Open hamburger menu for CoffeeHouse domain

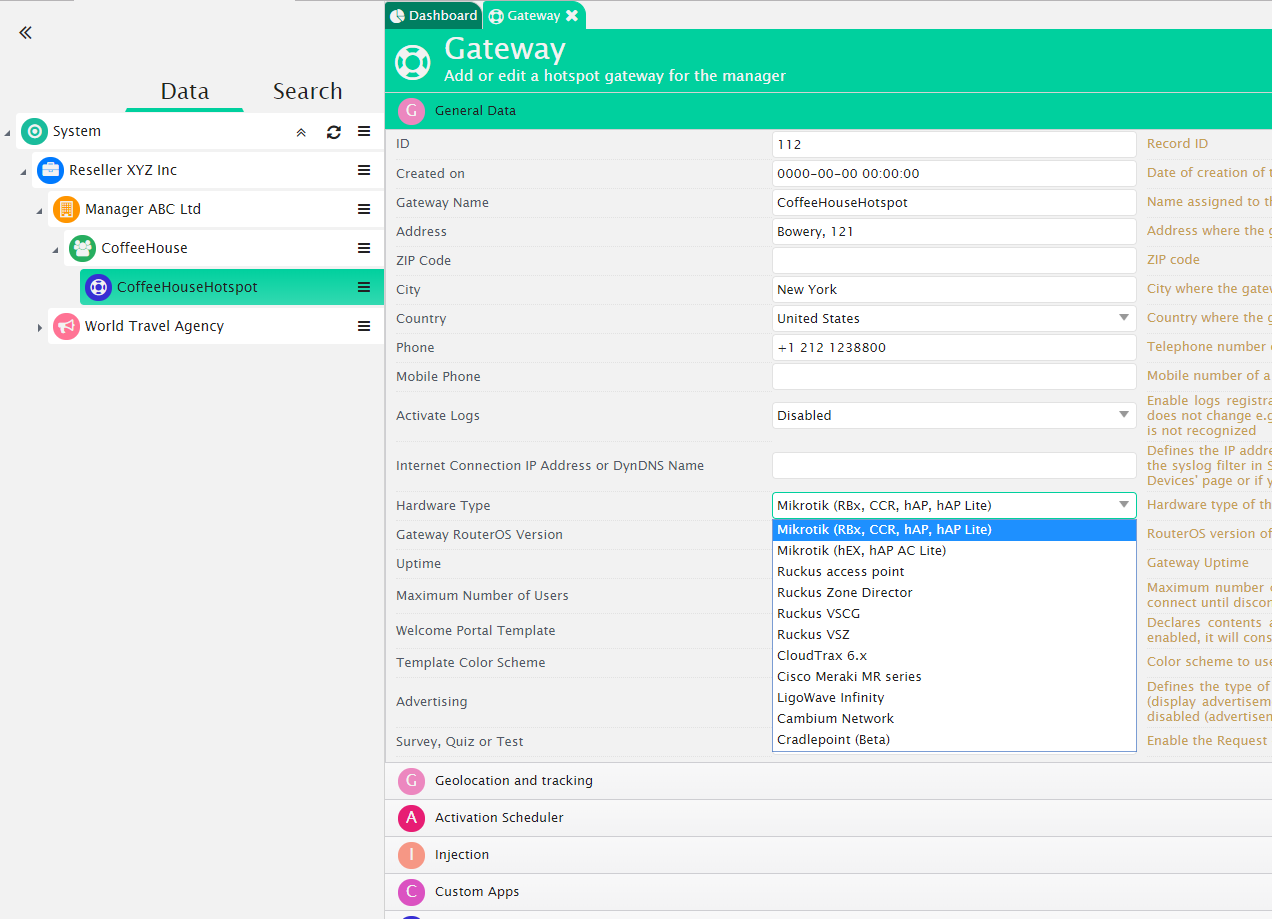tap(364, 248)
